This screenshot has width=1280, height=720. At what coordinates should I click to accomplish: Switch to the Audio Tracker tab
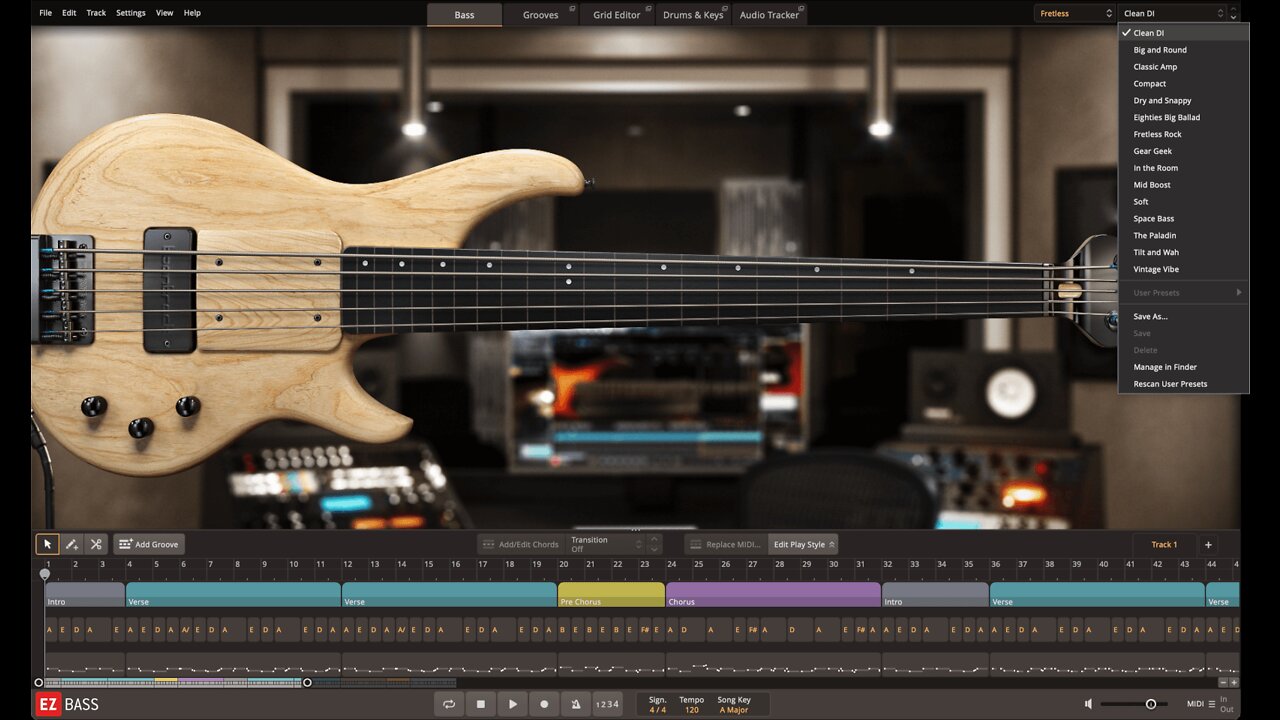(769, 15)
